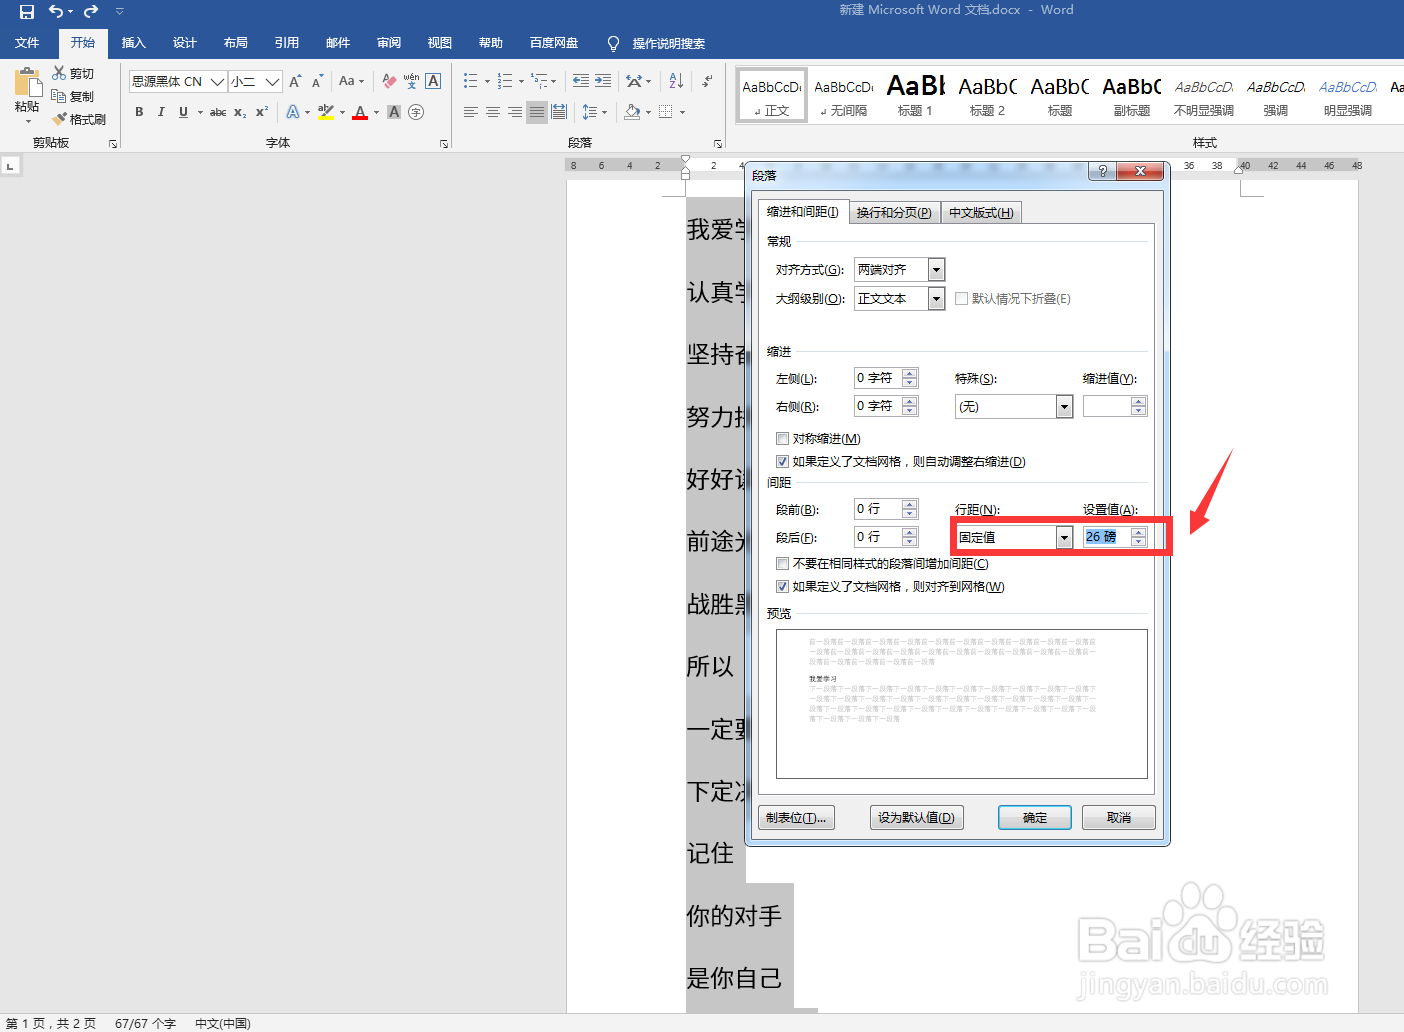Click the 设为默认值(D) button
This screenshot has height=1032, width=1404.
pos(916,817)
